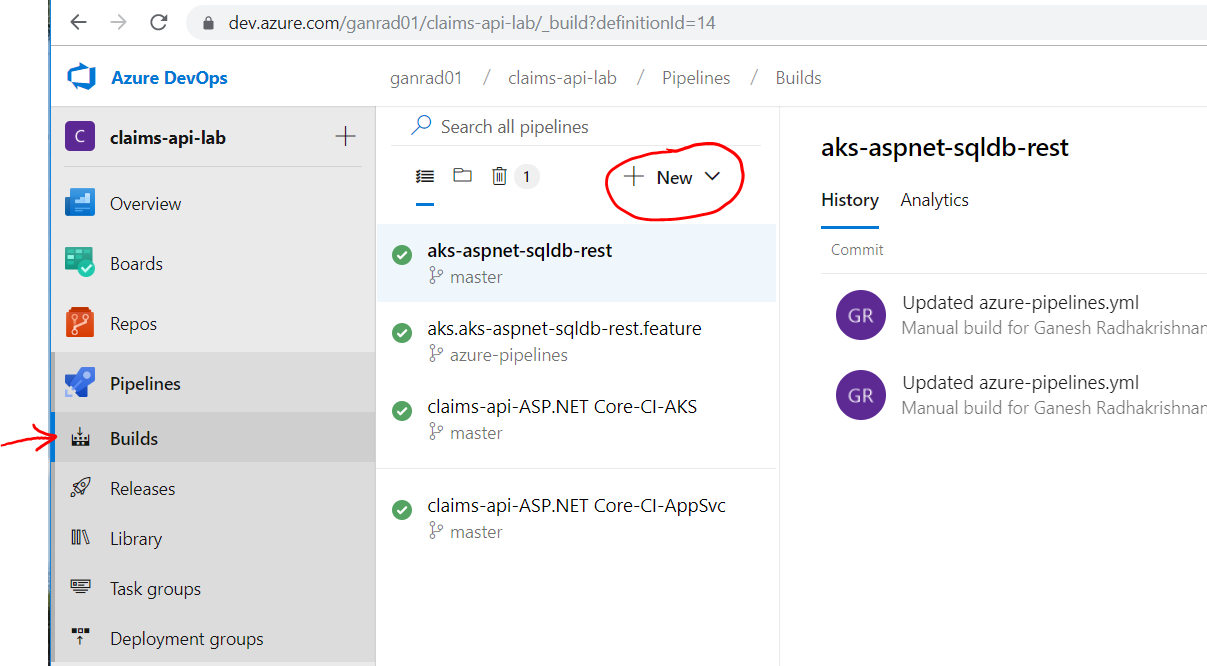Click the Pipelines rocket icon

click(80, 383)
